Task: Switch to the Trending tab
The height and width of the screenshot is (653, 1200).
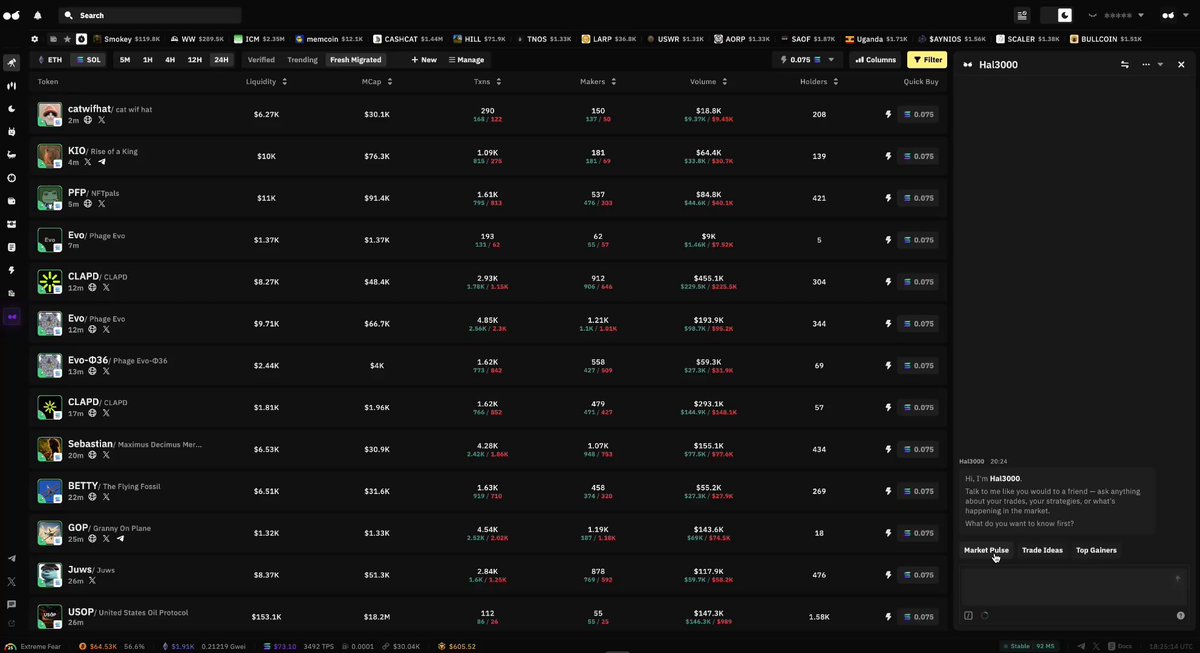Action: point(302,60)
